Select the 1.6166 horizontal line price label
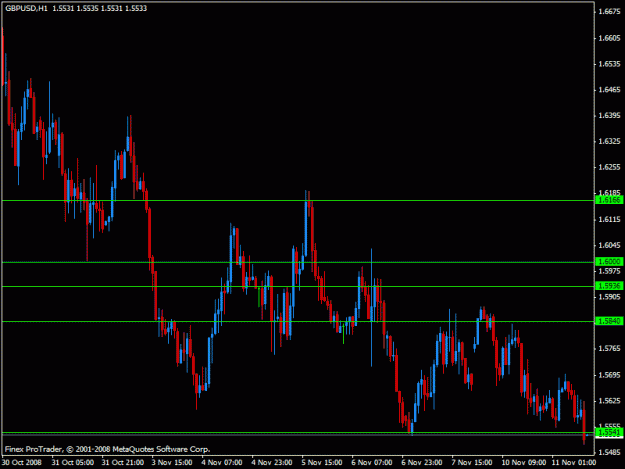The height and width of the screenshot is (469, 625). click(609, 200)
